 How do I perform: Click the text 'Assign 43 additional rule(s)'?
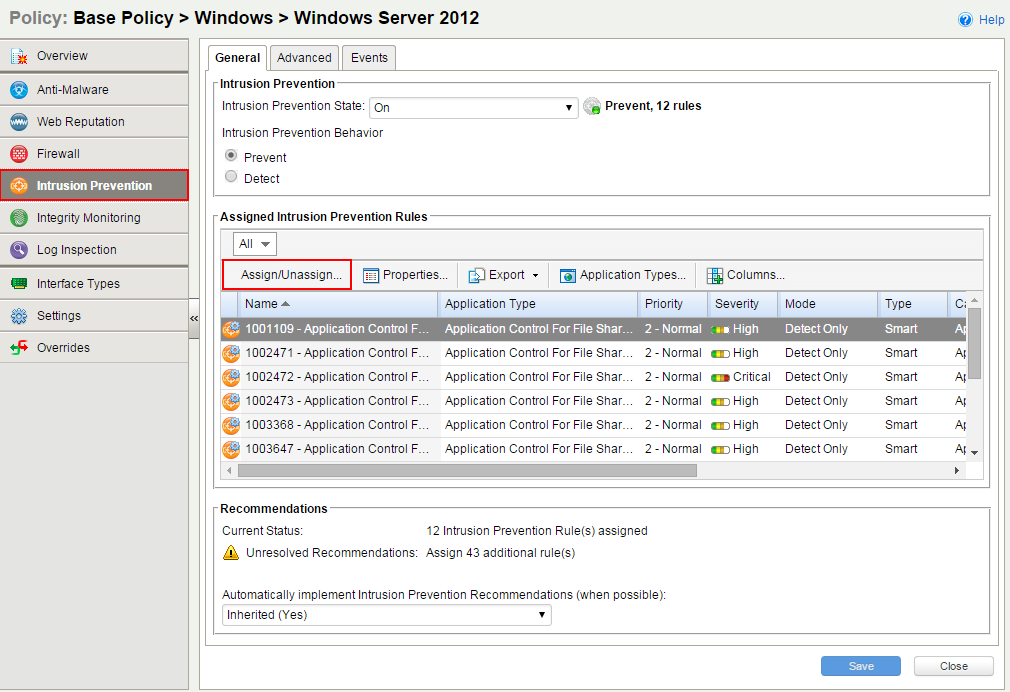coord(500,553)
